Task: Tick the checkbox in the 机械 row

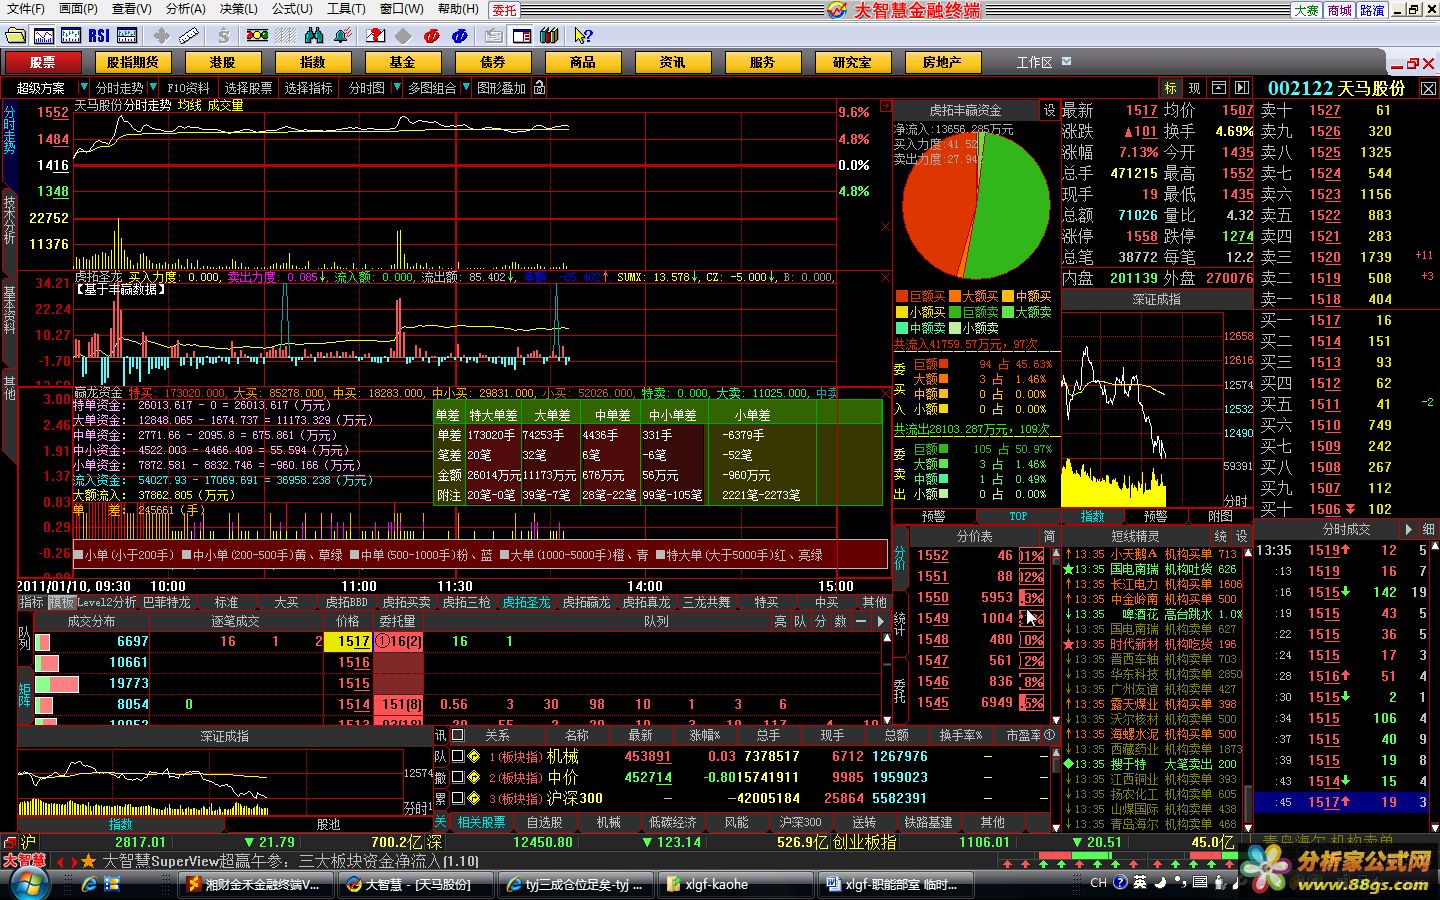Action: tap(458, 757)
